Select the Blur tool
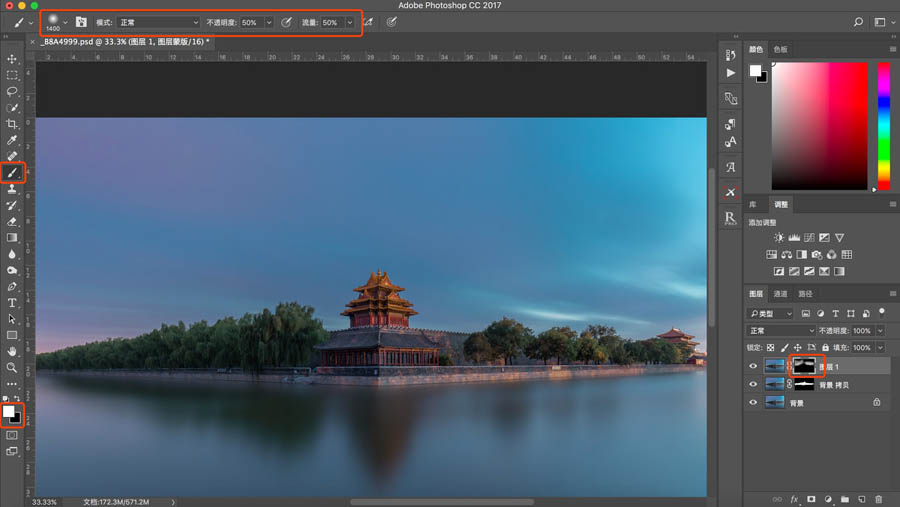This screenshot has width=900, height=507. tap(12, 254)
